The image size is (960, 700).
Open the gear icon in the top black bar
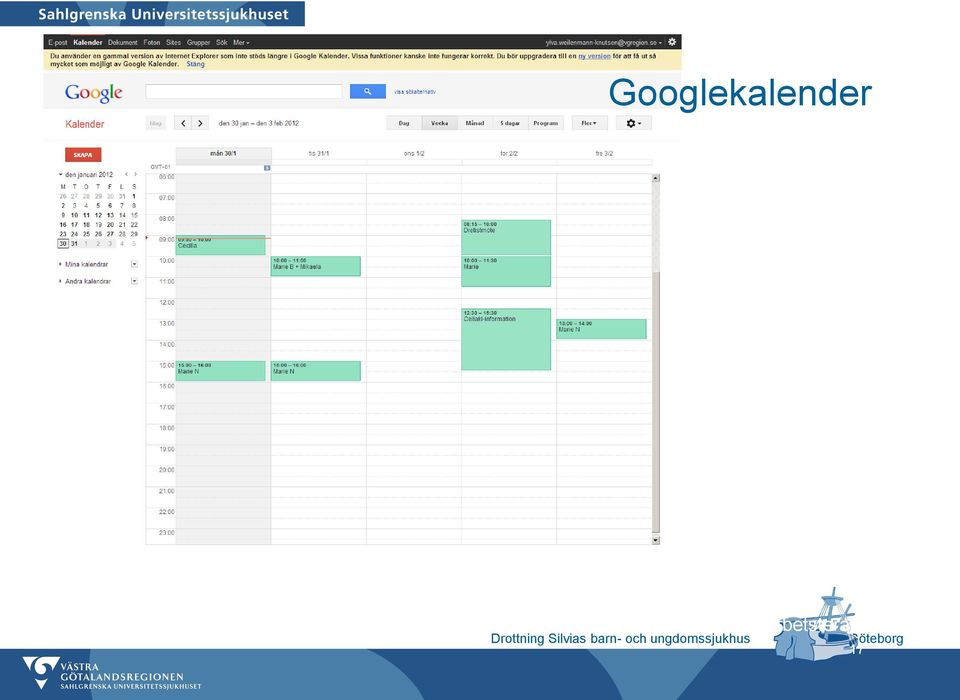pos(672,42)
